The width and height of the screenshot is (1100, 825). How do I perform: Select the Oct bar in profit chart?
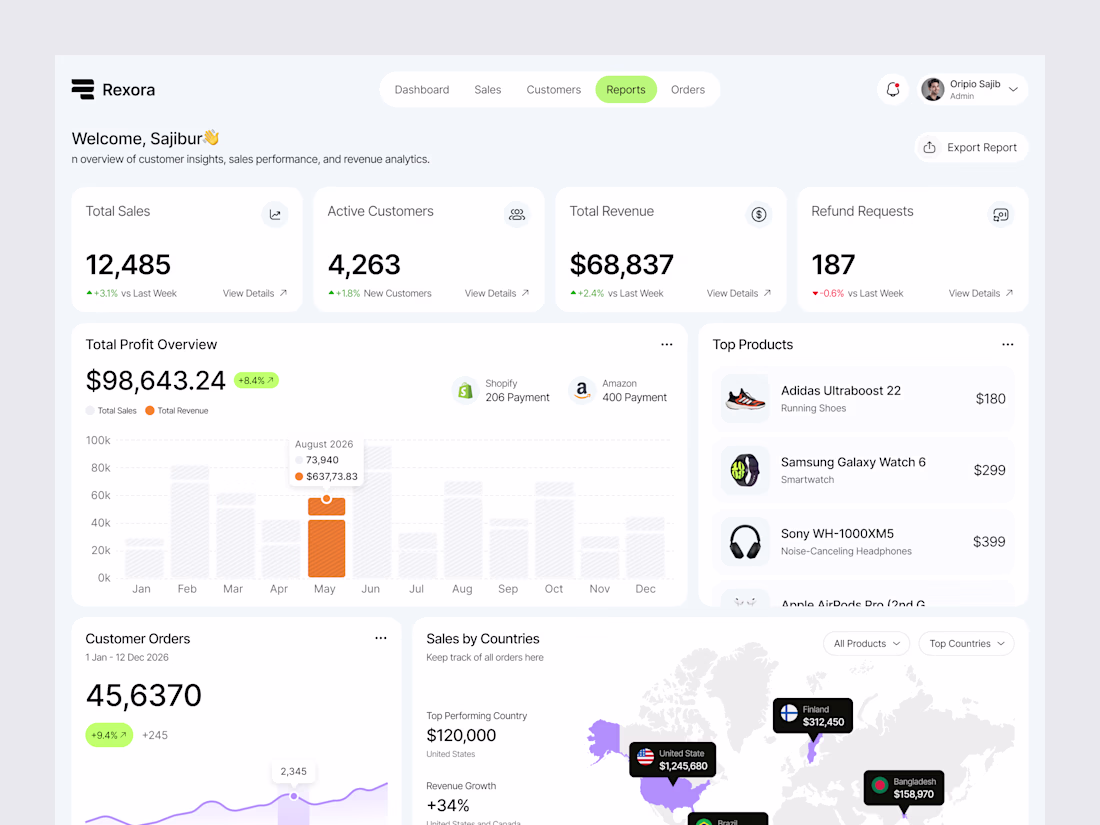pyautogui.click(x=554, y=530)
